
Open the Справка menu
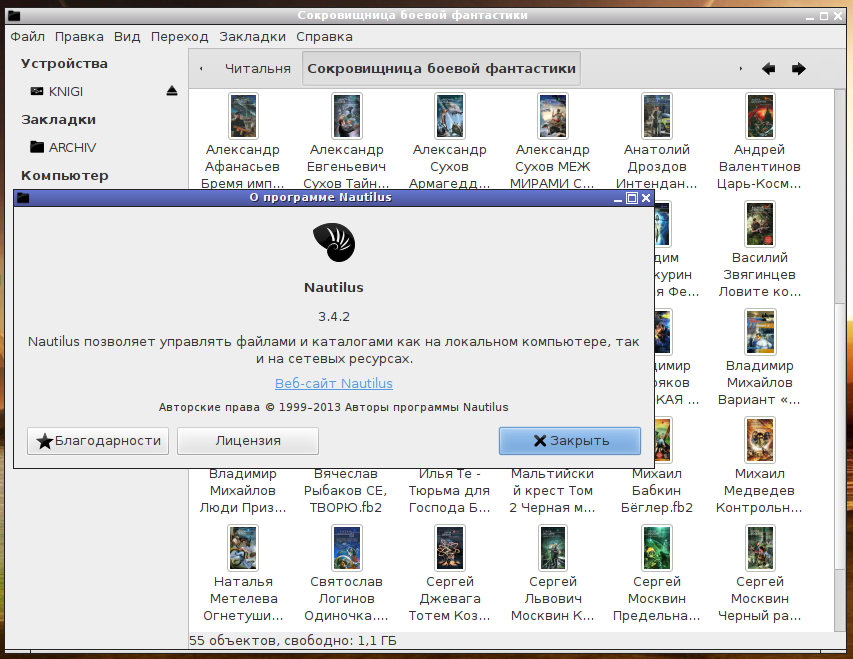pos(324,36)
